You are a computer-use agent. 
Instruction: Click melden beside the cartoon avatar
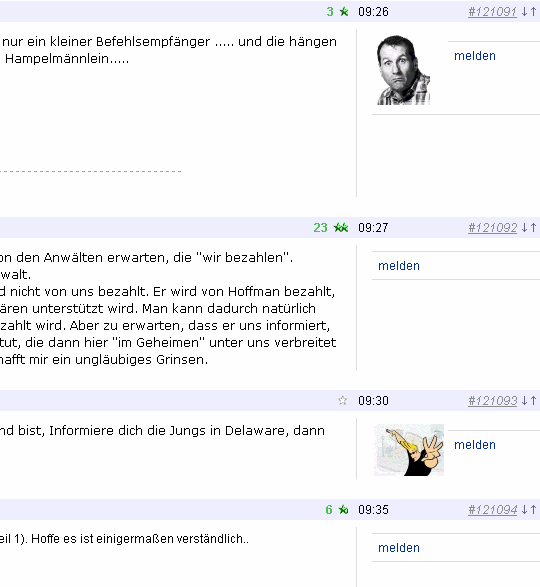coord(475,445)
